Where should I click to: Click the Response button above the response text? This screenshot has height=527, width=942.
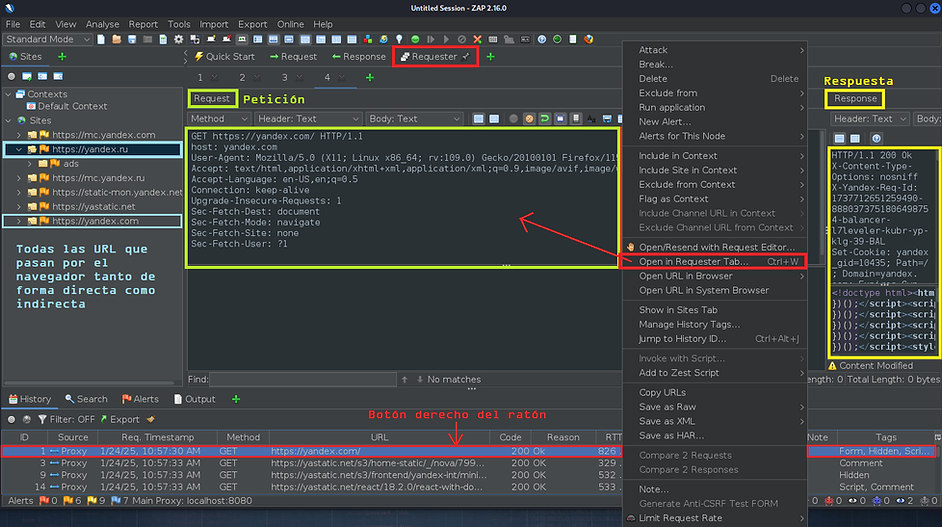(855, 99)
